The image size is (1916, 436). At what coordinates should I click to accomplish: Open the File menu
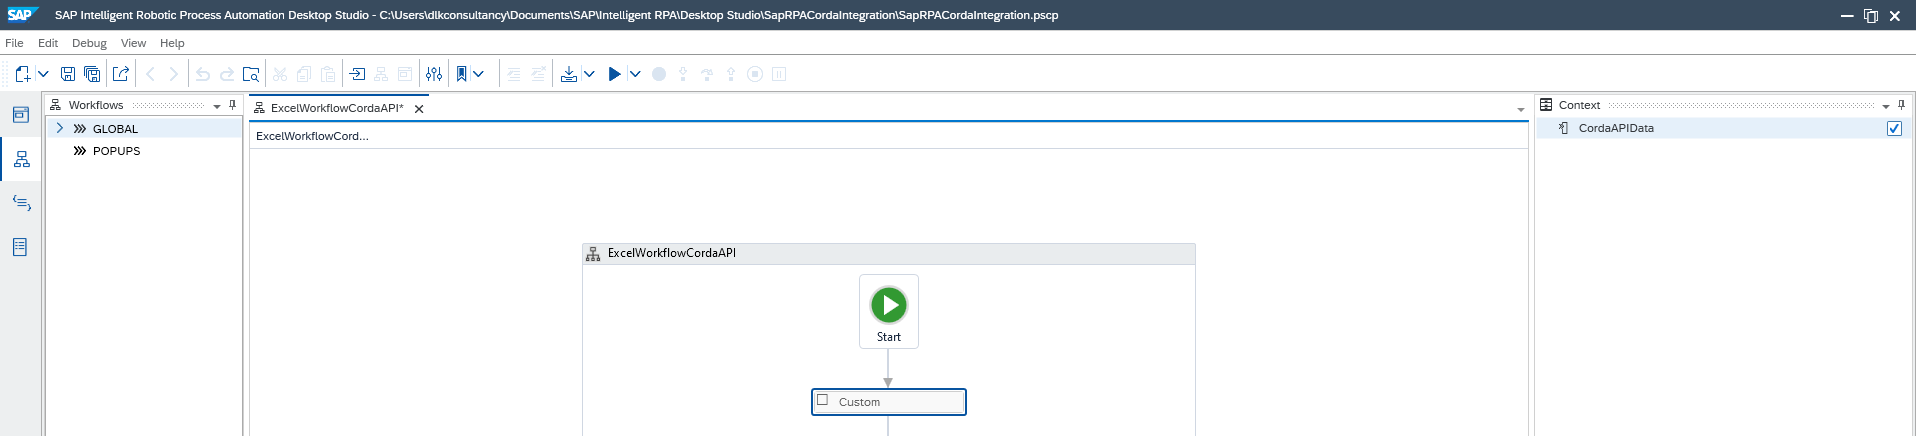point(14,43)
